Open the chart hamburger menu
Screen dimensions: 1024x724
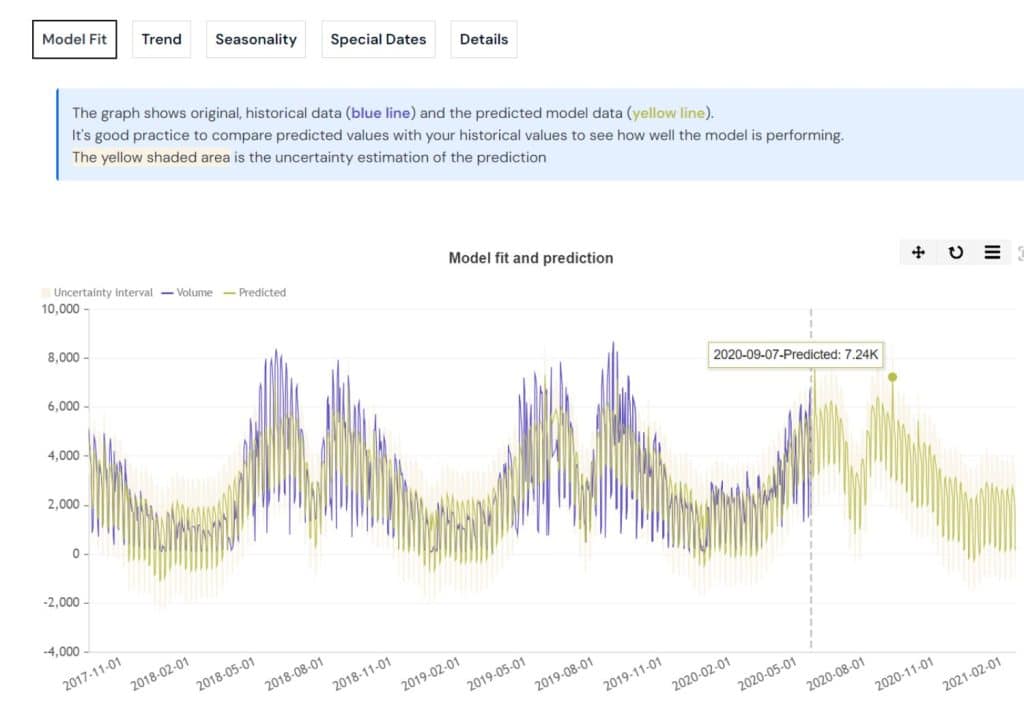pos(992,253)
